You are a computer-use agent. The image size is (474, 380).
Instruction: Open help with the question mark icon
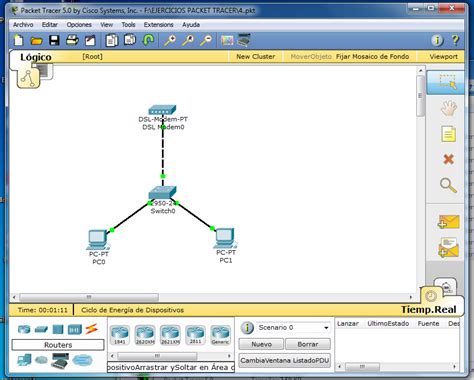pyautogui.click(x=455, y=41)
